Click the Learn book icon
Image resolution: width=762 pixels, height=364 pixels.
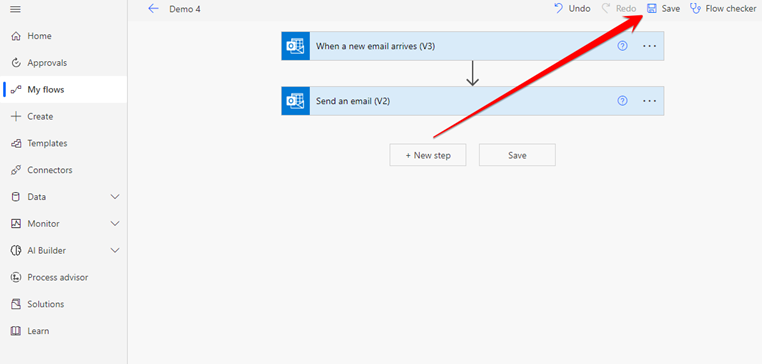pyautogui.click(x=16, y=331)
